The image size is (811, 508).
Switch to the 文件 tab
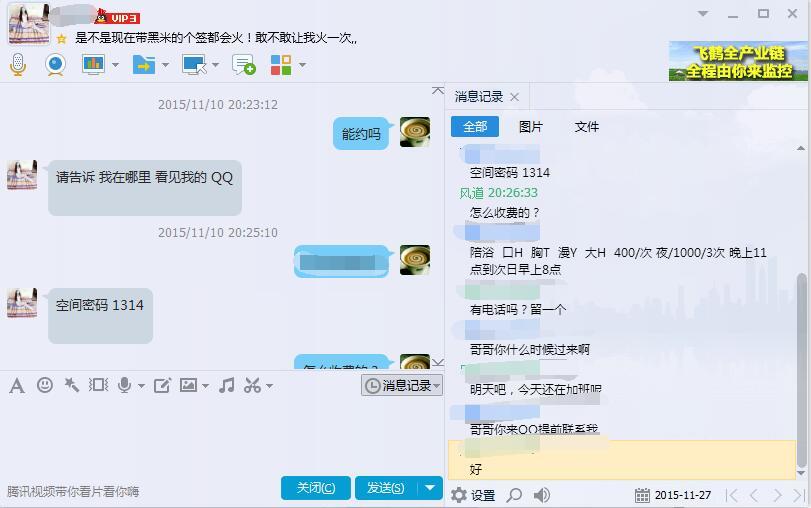click(x=587, y=127)
